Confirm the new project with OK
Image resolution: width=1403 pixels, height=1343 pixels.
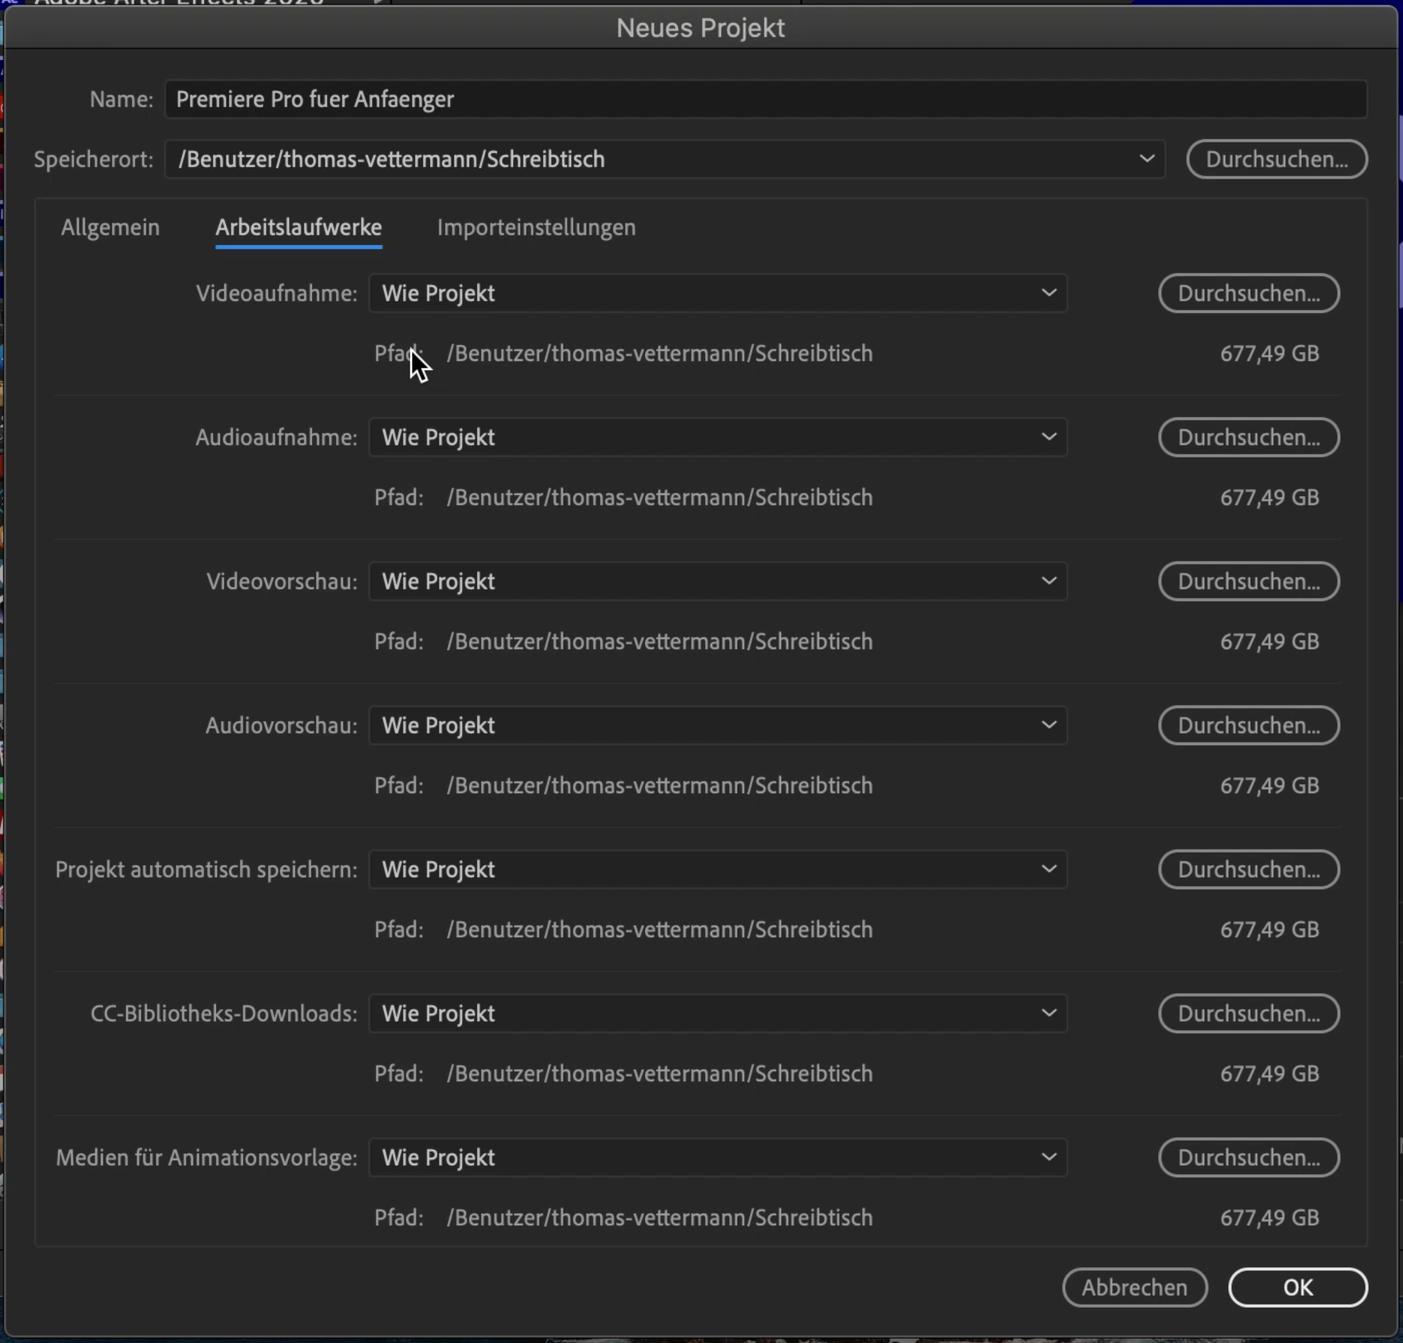[1297, 1287]
